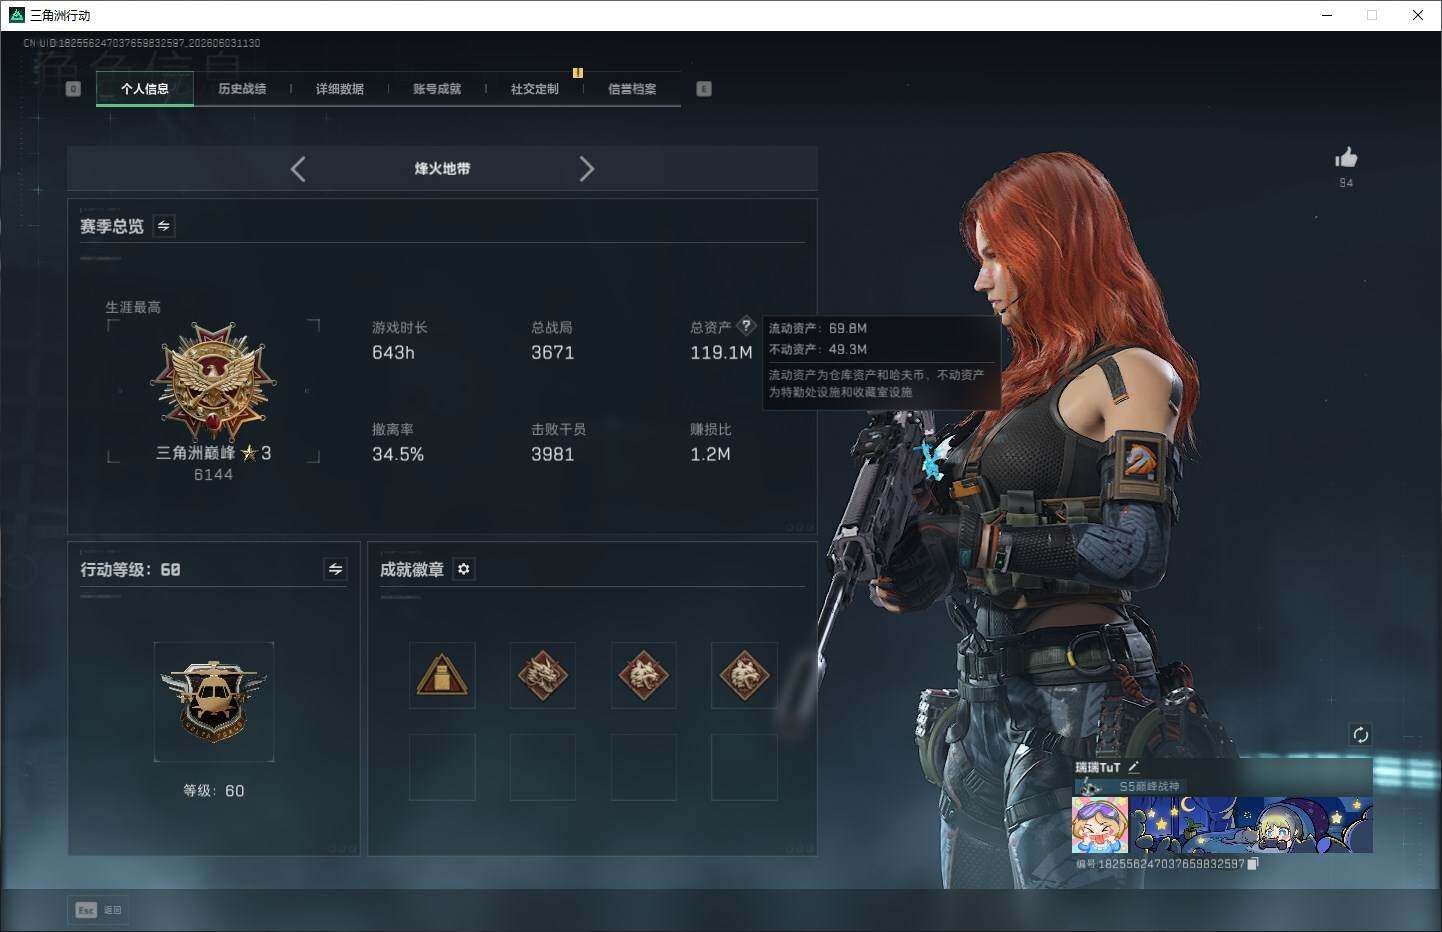Click the level 60 helicopter badge
The width and height of the screenshot is (1442, 932).
(214, 701)
